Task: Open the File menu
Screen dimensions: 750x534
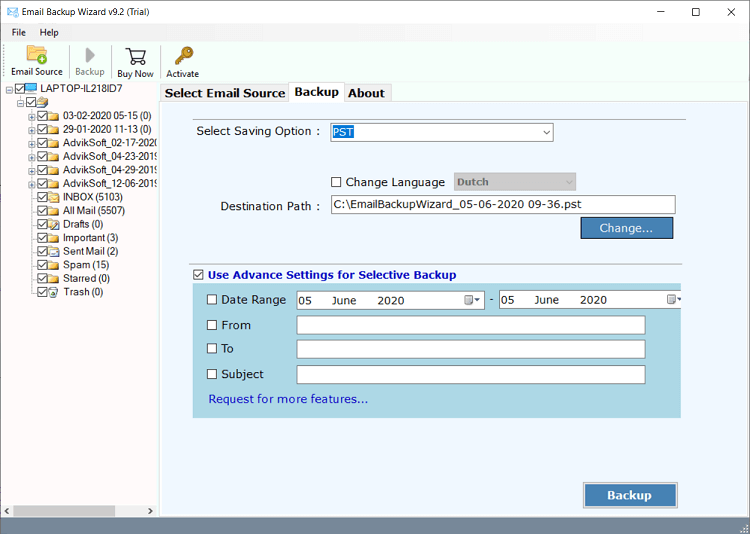Action: point(19,33)
